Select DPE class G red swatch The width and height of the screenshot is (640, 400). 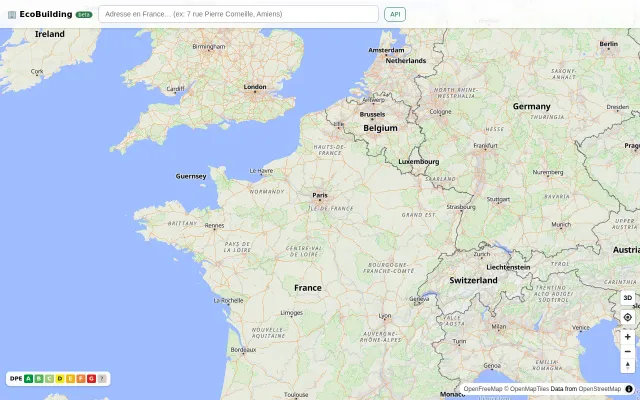coord(91,379)
